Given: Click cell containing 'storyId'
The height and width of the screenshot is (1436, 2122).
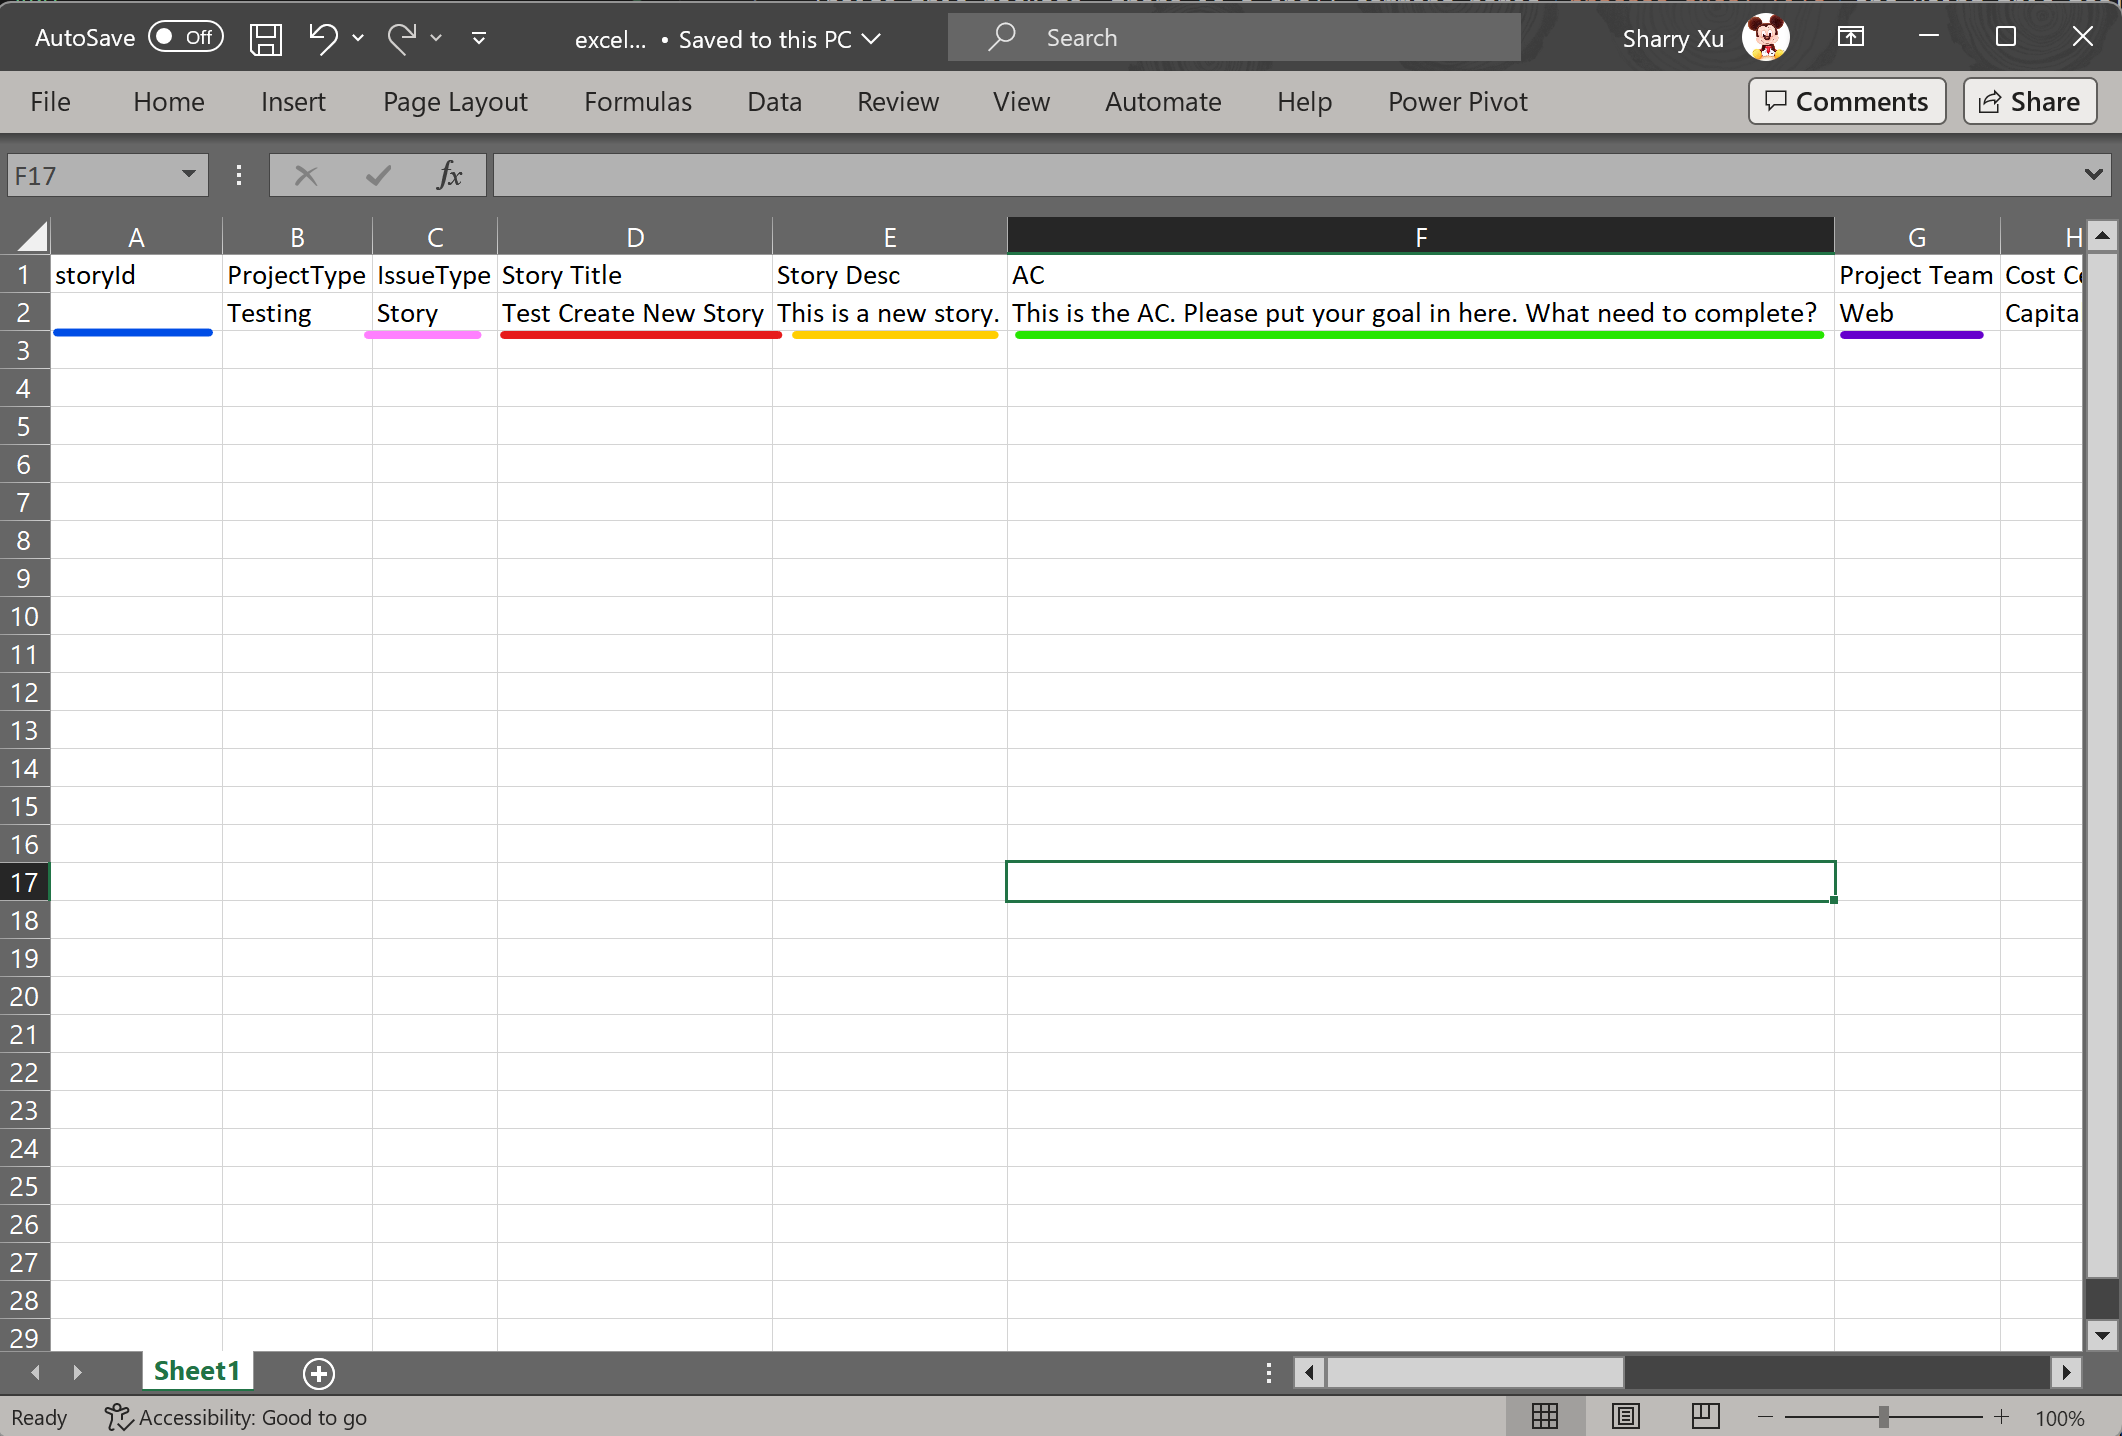Looking at the screenshot, I should coord(137,275).
